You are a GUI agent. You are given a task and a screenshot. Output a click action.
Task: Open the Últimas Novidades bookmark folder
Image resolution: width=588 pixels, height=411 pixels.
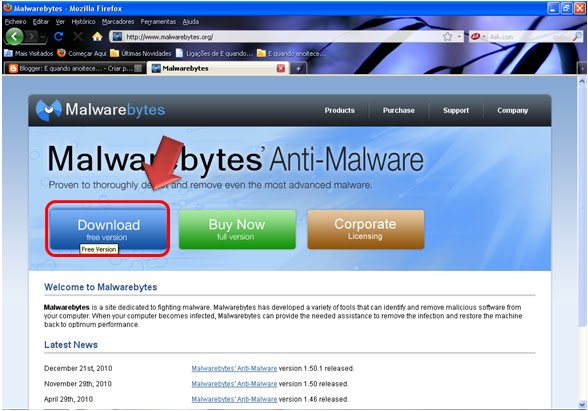[141, 53]
